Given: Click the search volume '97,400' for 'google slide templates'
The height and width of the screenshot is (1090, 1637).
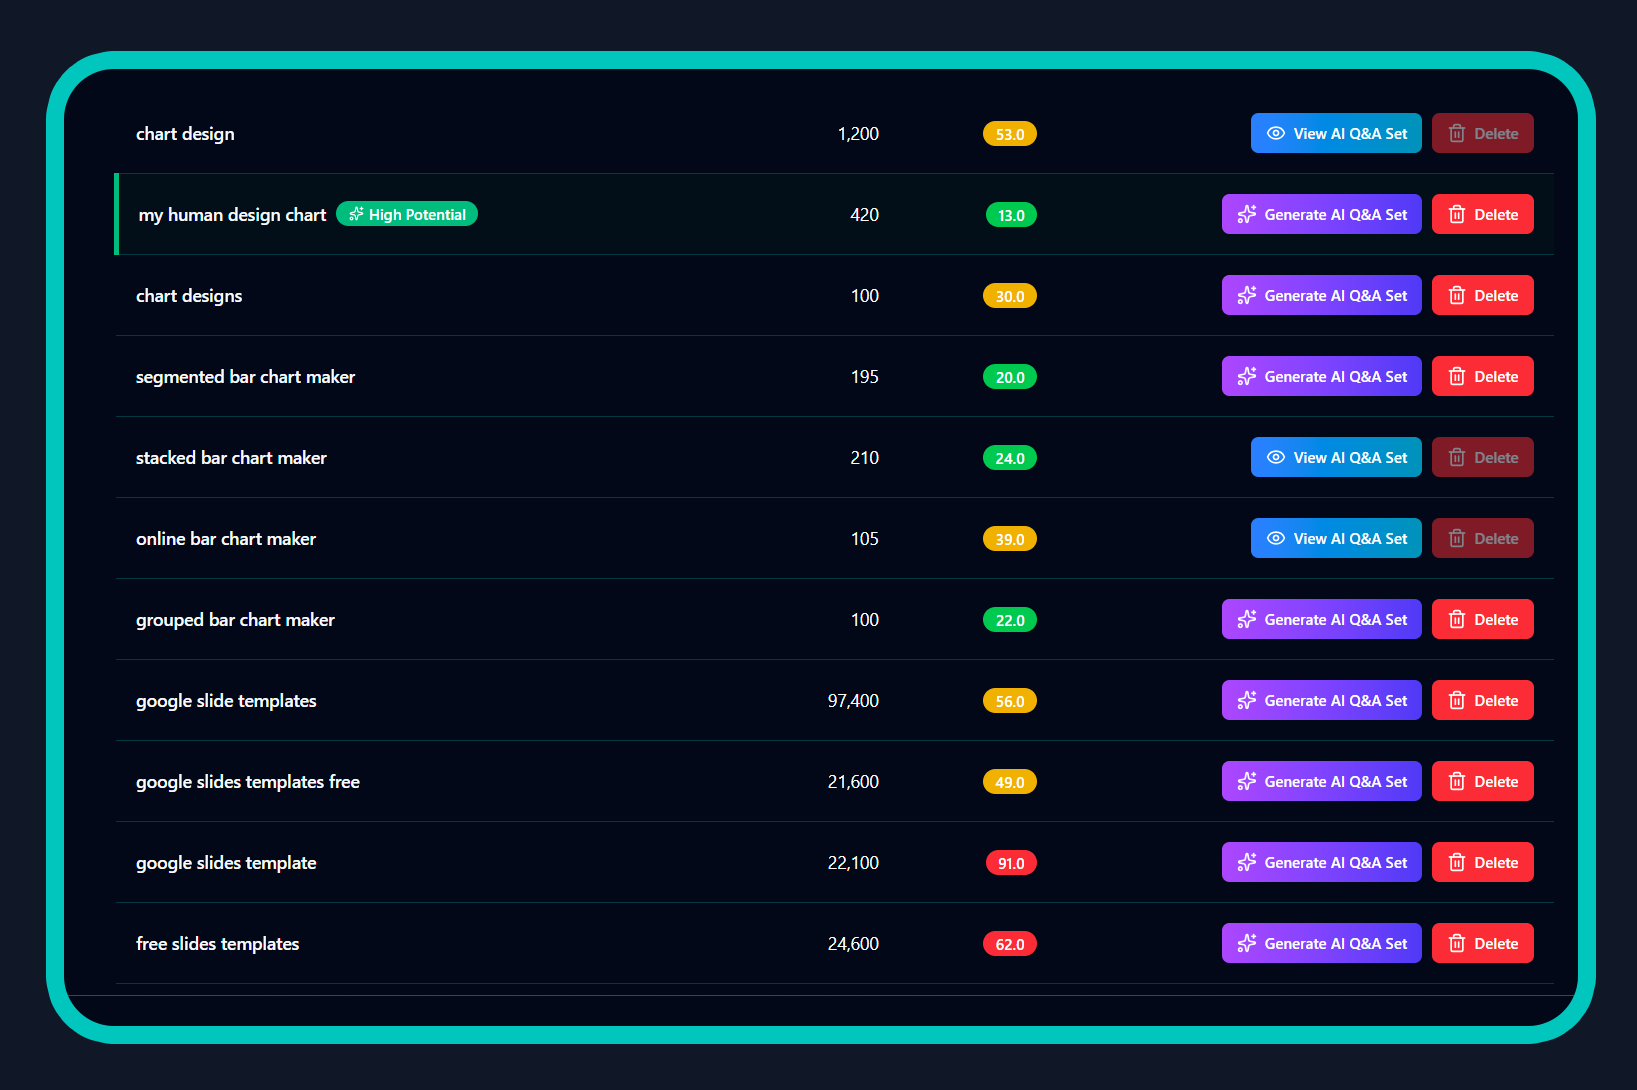Looking at the screenshot, I should pos(853,700).
